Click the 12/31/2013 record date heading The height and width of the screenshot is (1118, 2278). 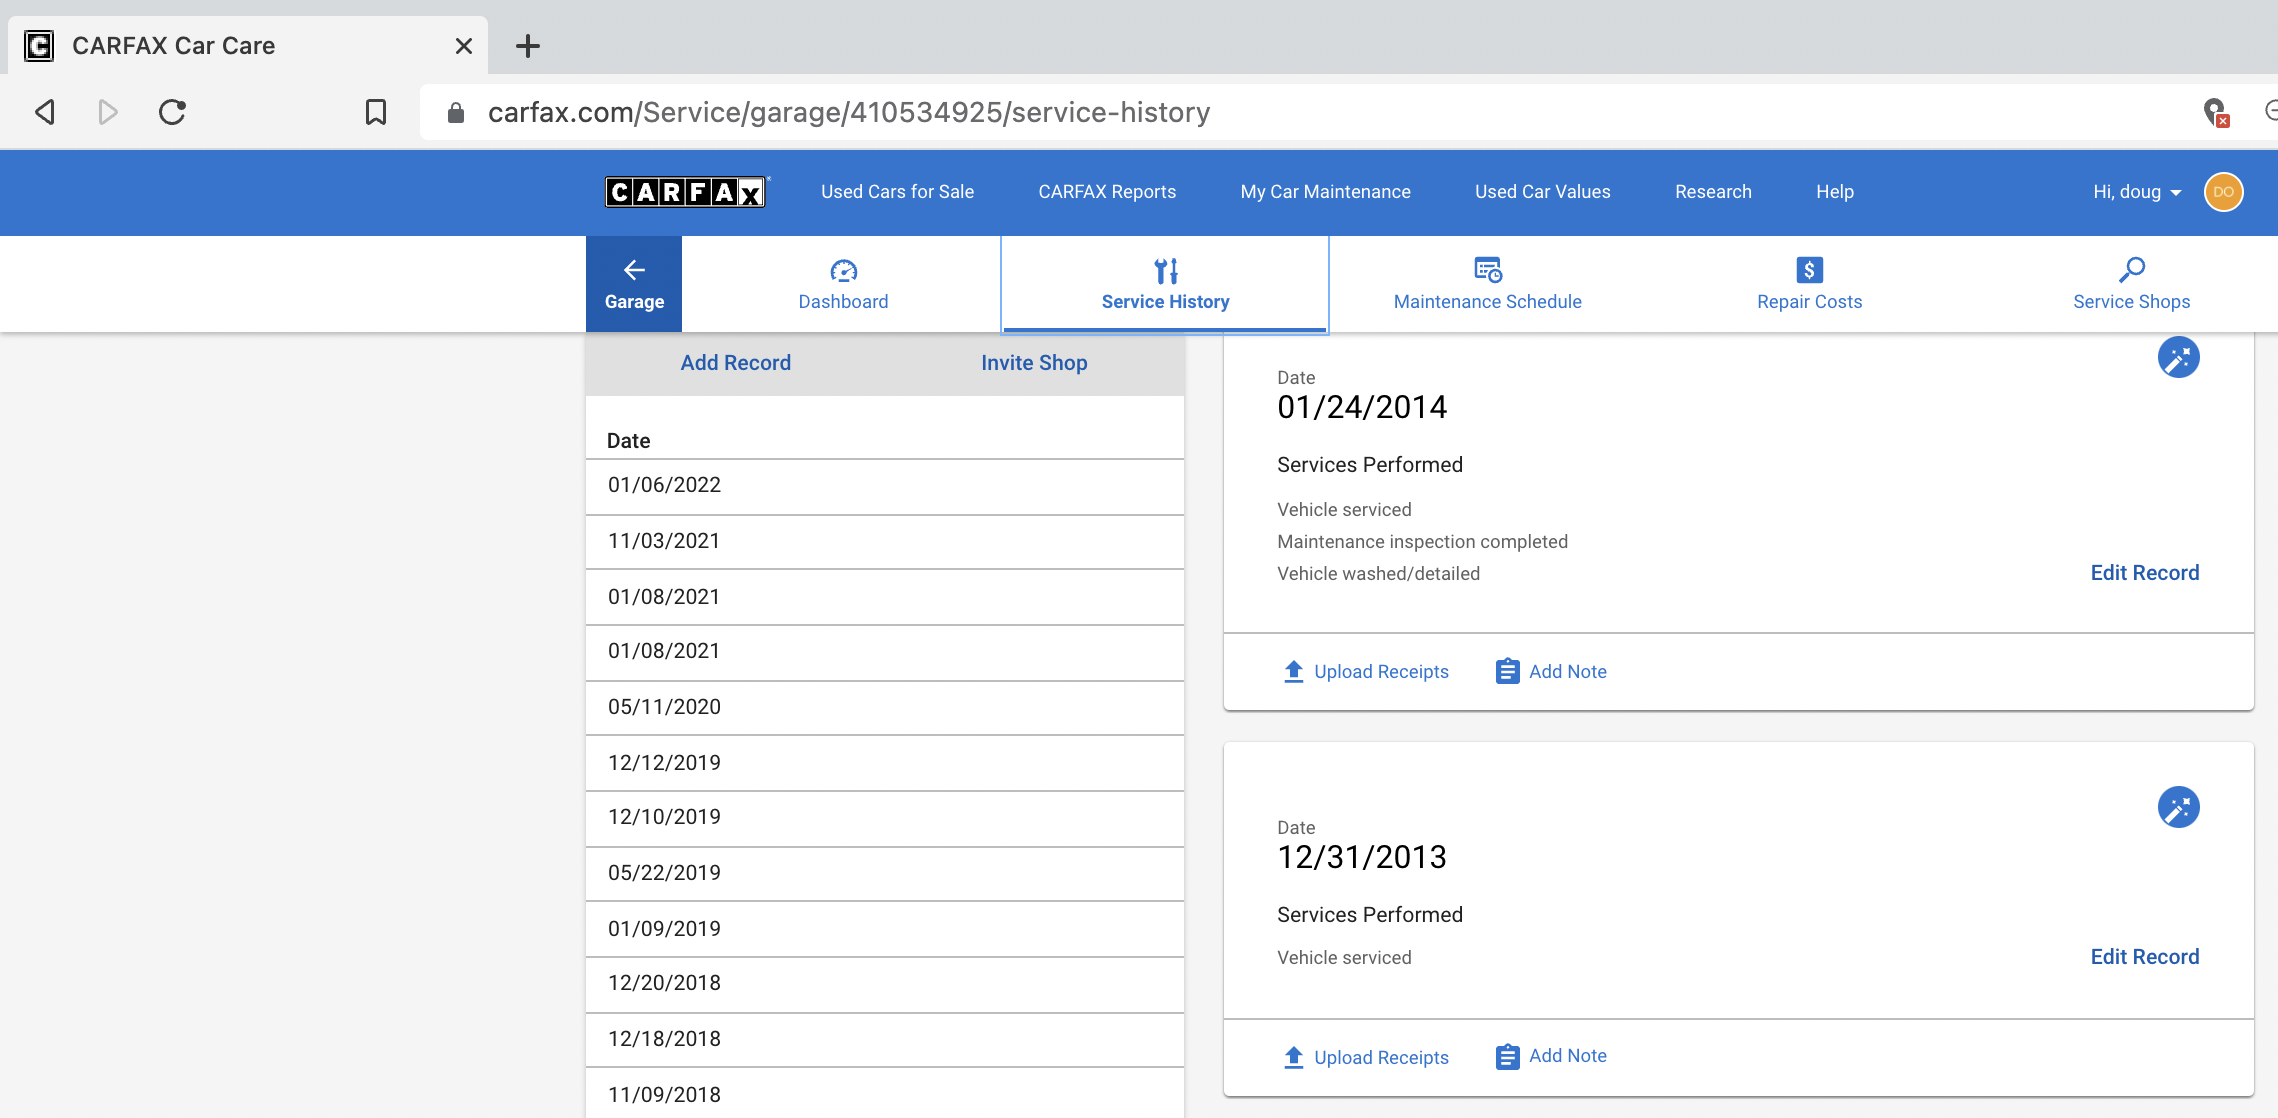(1362, 857)
